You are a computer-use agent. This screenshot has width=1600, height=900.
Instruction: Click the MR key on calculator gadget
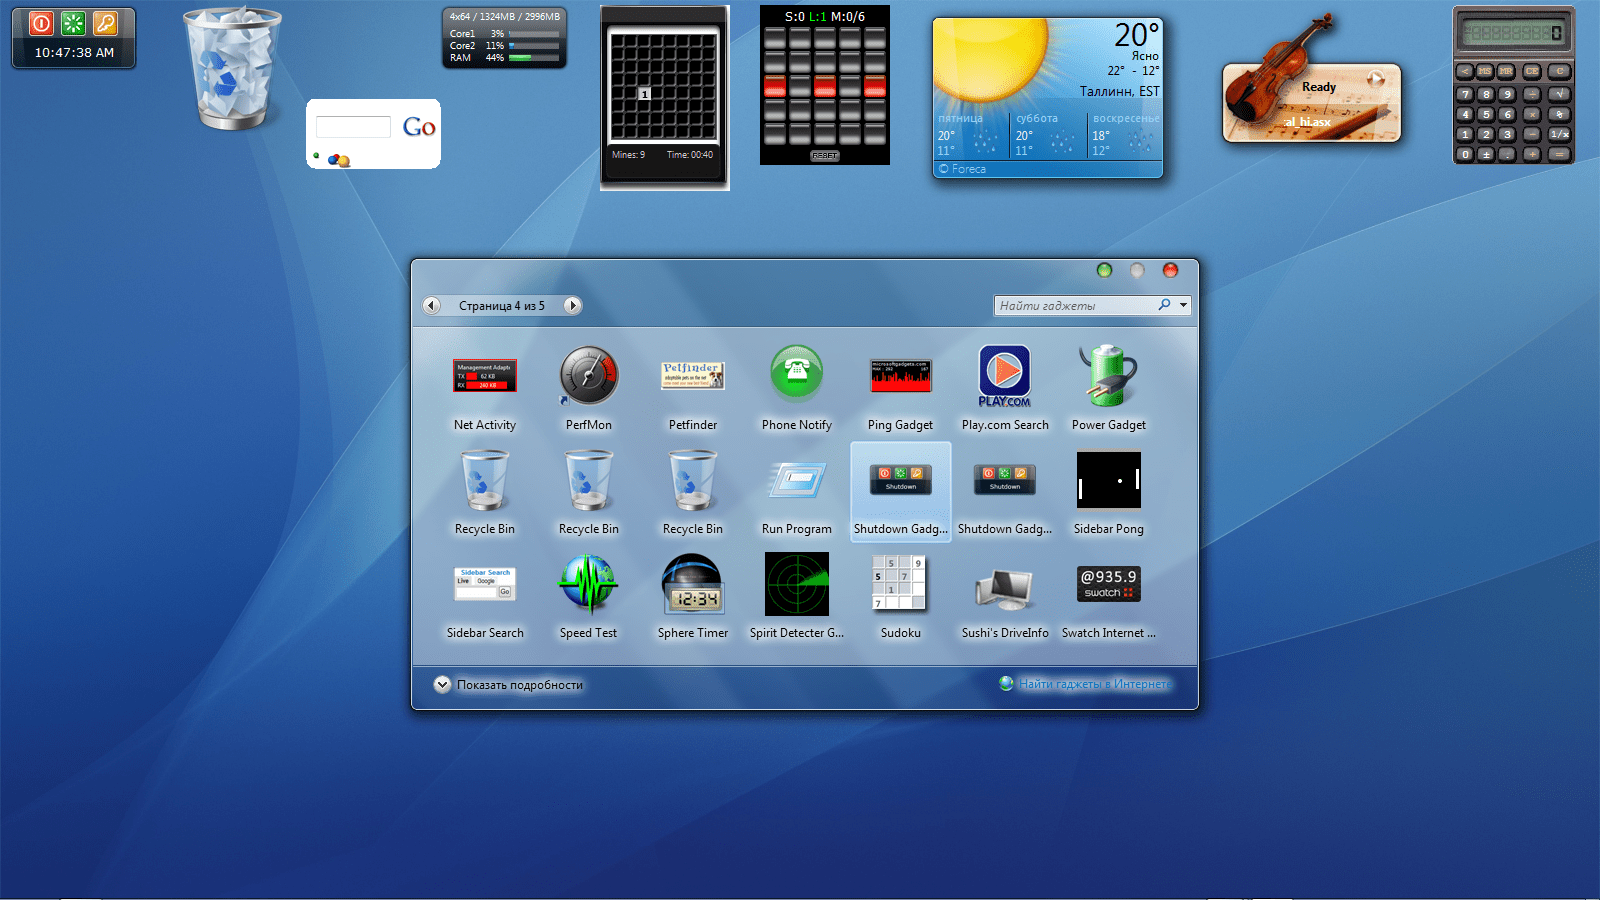tap(1506, 71)
